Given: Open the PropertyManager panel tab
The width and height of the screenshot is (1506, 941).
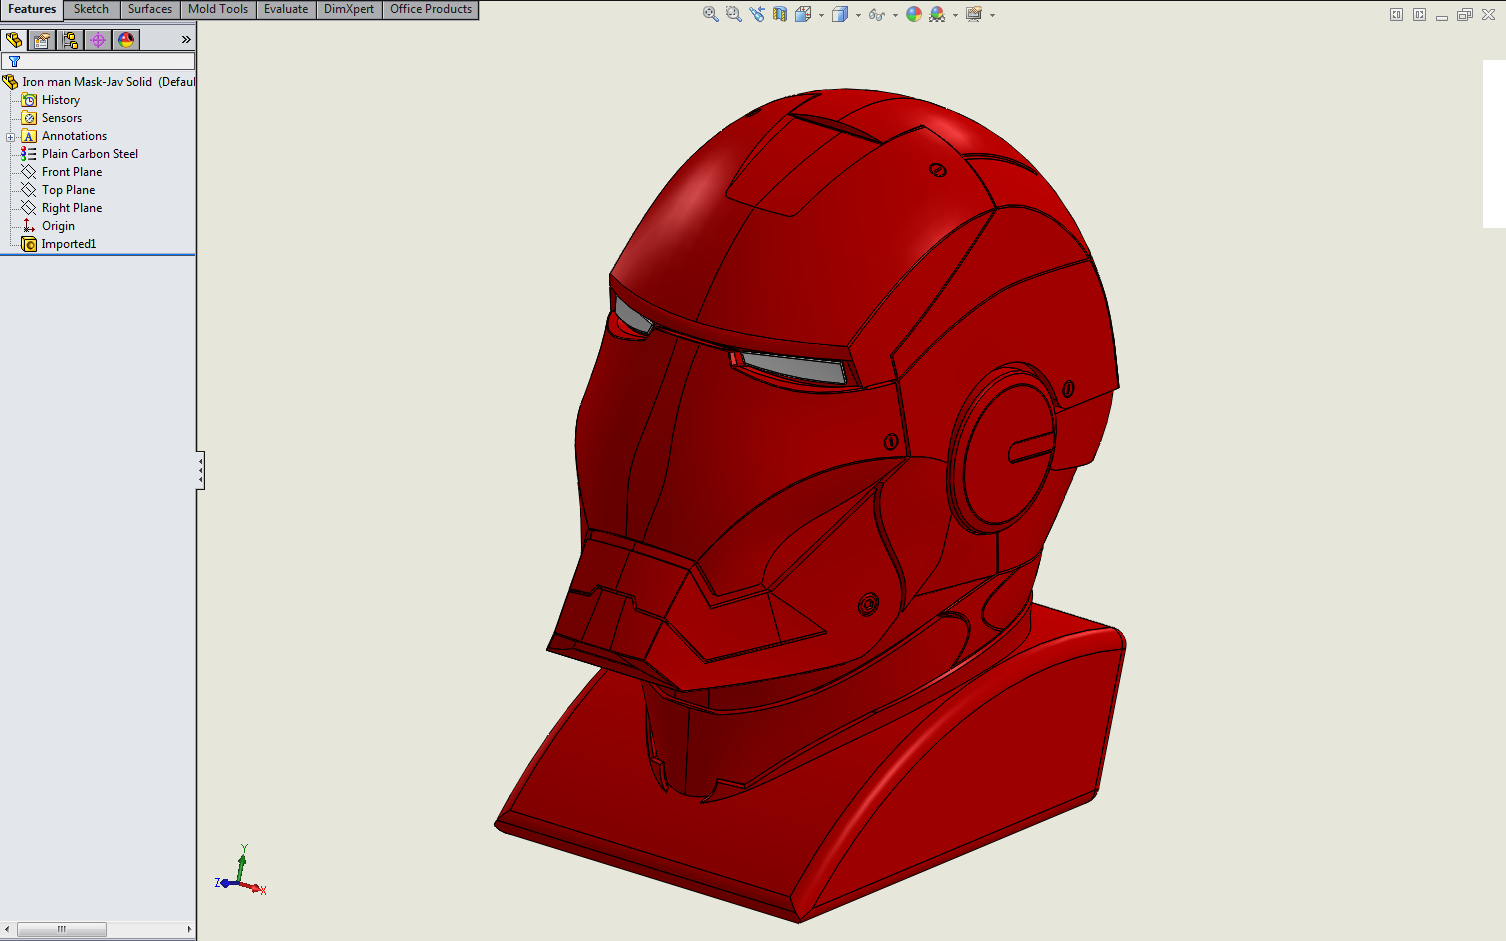Looking at the screenshot, I should coord(42,40).
